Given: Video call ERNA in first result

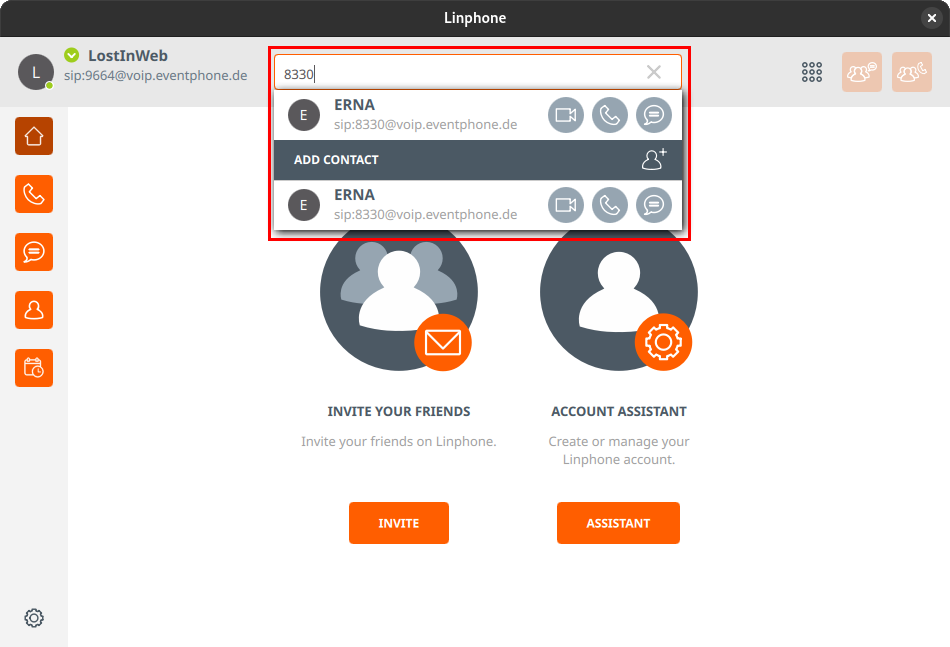Looking at the screenshot, I should 566,115.
